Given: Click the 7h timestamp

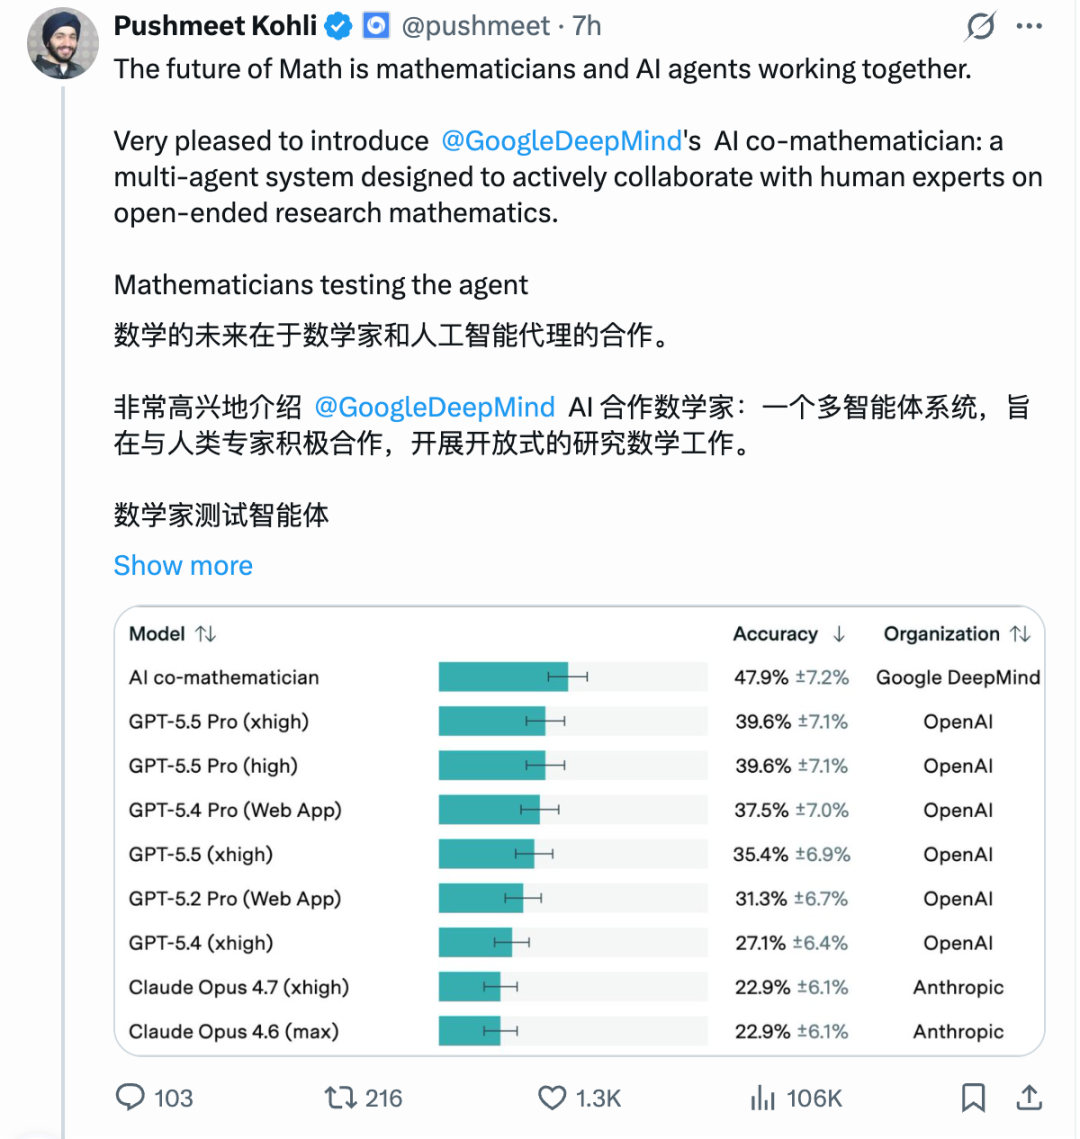Looking at the screenshot, I should 587,26.
